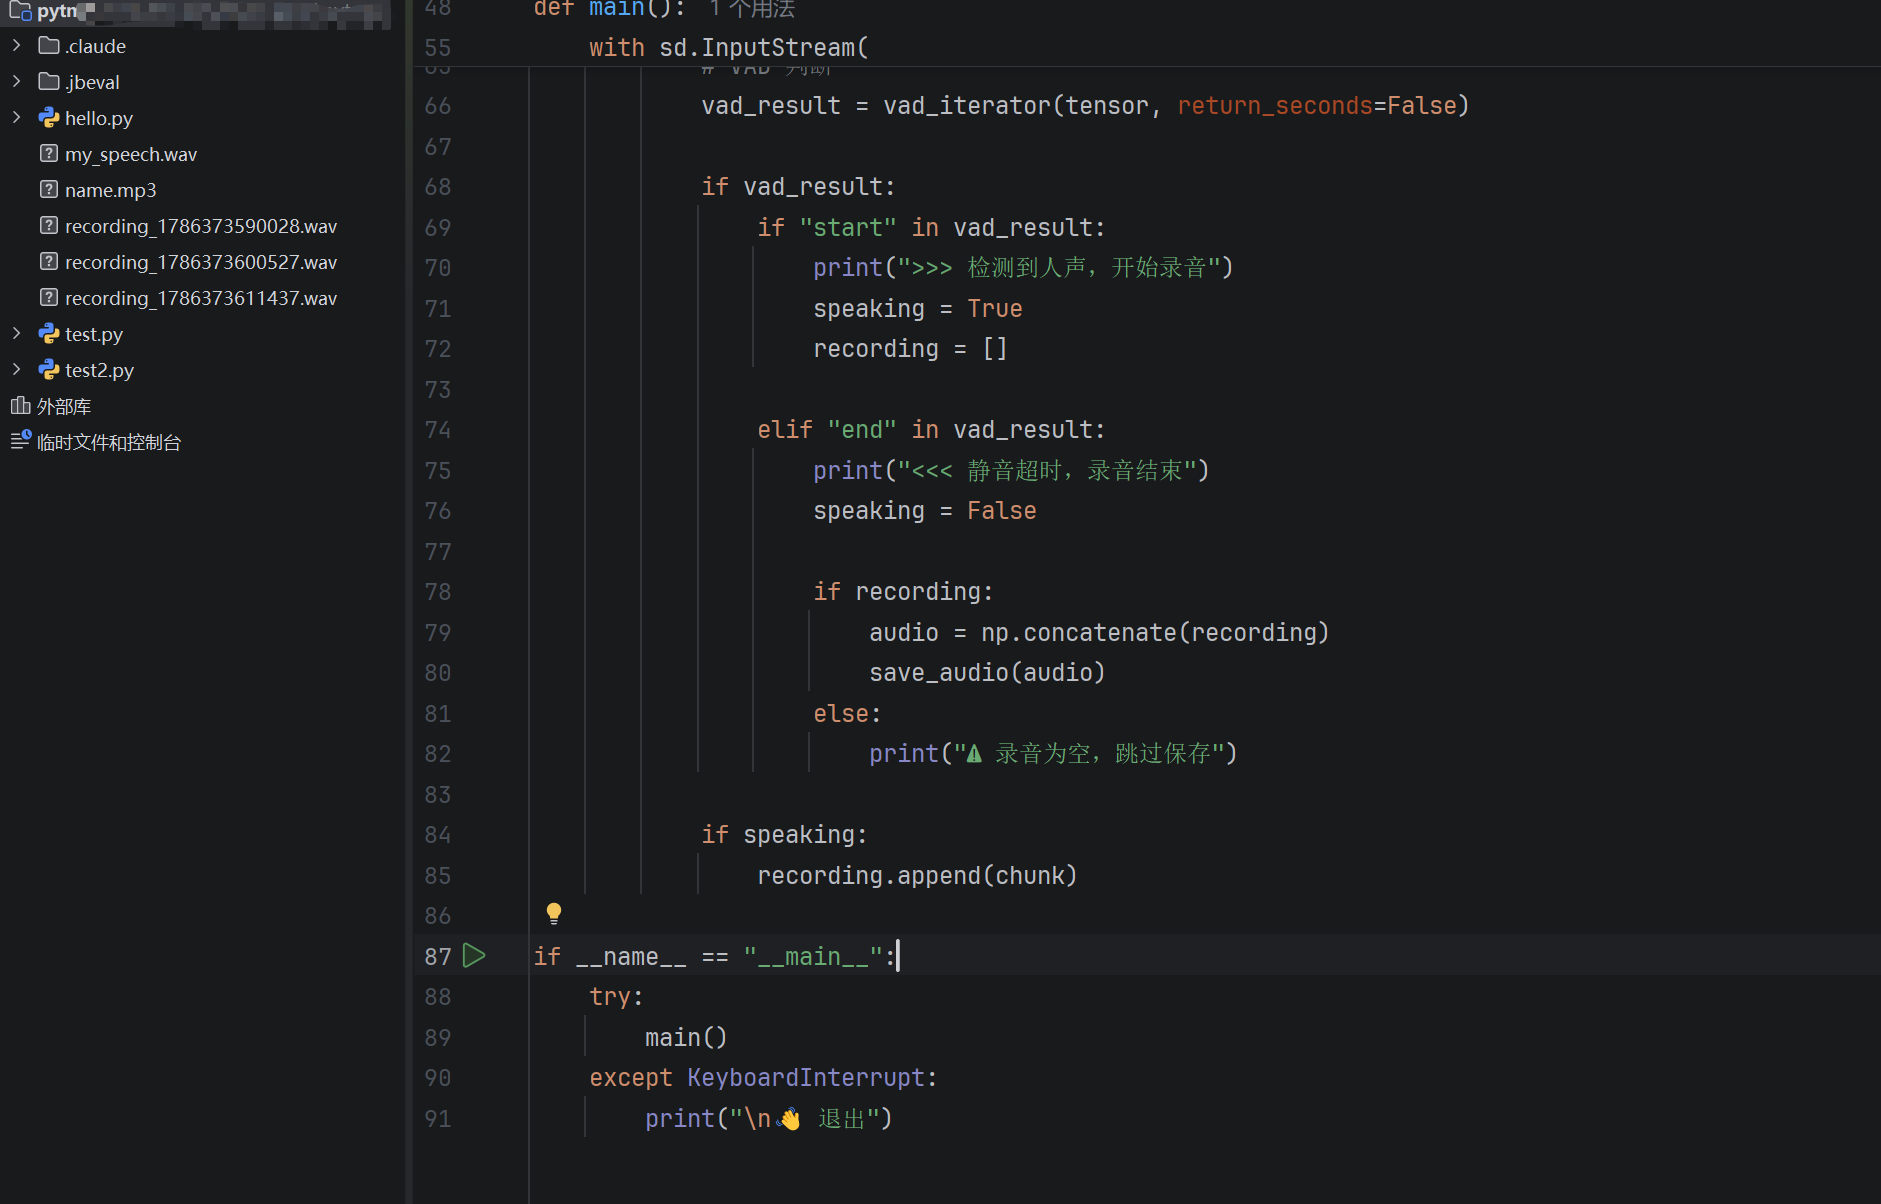Click the name.mp3 file icon

coord(49,189)
